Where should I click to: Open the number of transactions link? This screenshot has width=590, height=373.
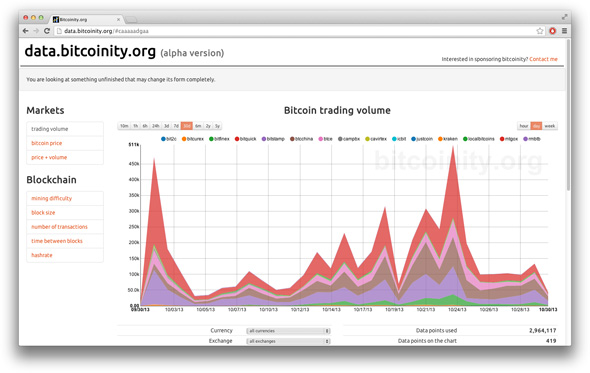[59, 227]
